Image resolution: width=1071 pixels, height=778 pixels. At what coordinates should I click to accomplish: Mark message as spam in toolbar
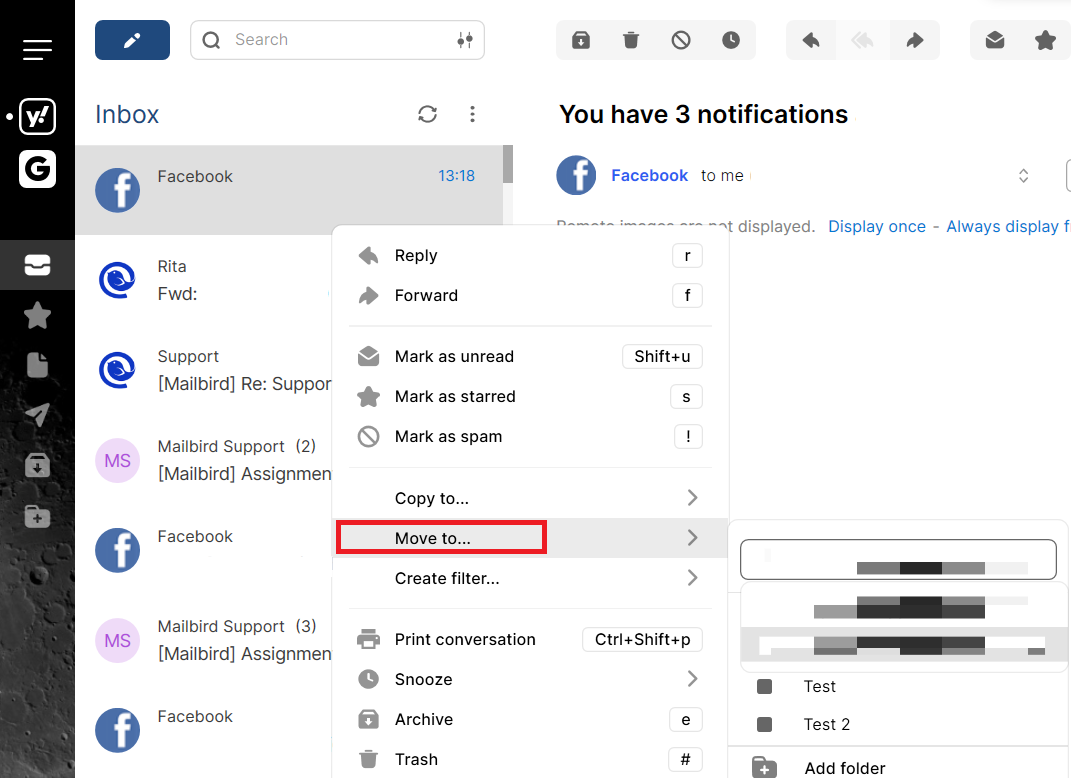(681, 40)
